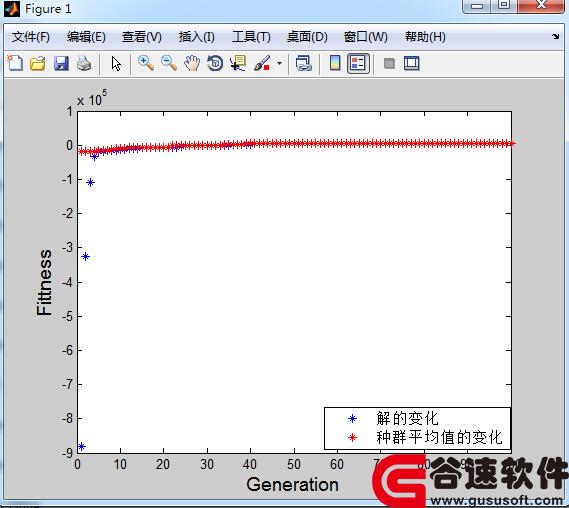Click the Show Plot Tools icon

click(x=412, y=64)
